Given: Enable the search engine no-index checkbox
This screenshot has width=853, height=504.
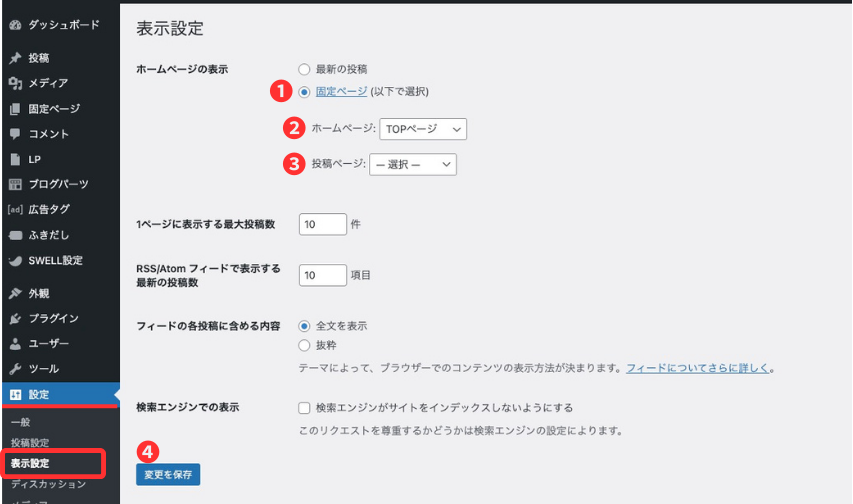Looking at the screenshot, I should tap(305, 408).
